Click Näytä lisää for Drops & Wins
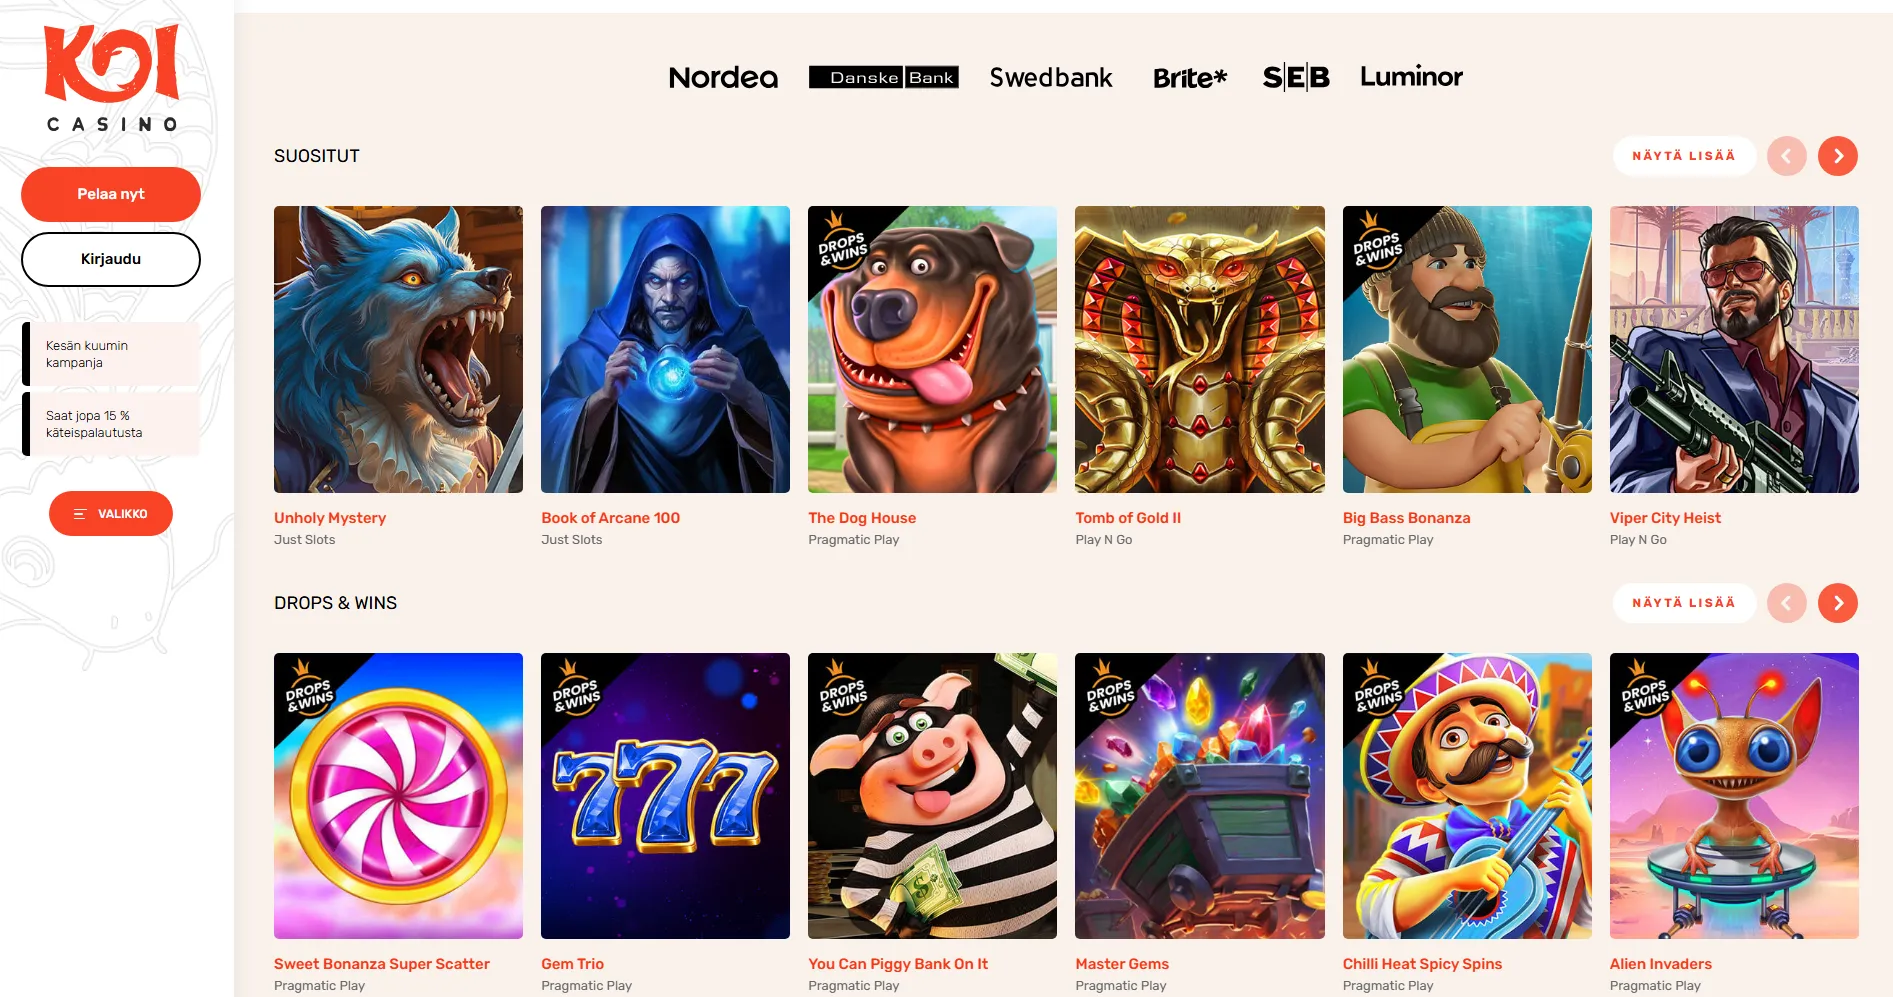Screen dimensions: 1893x997 click(1684, 603)
